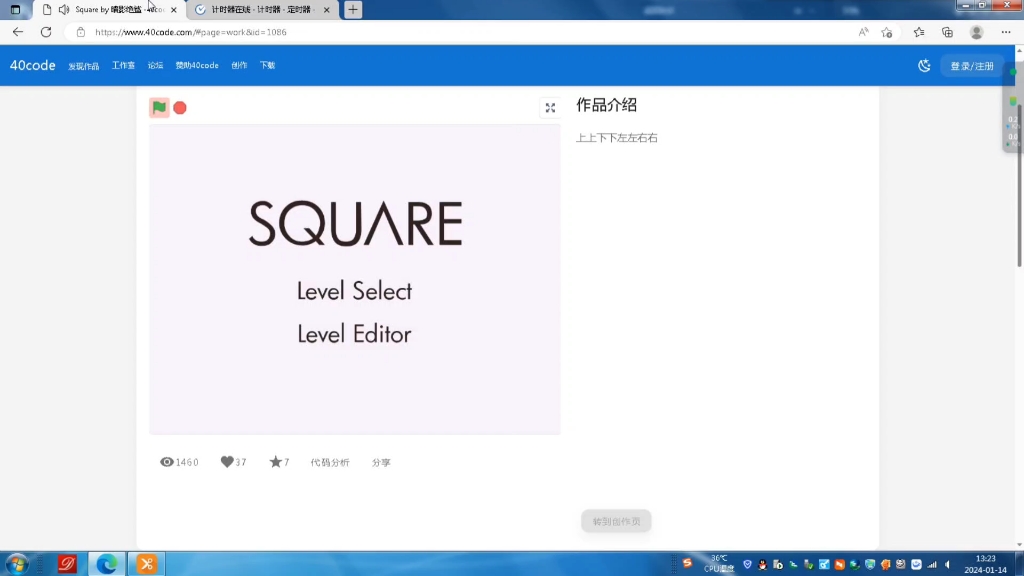Open 代码分析 code analysis
Viewport: 1024px width, 576px height.
pos(330,462)
